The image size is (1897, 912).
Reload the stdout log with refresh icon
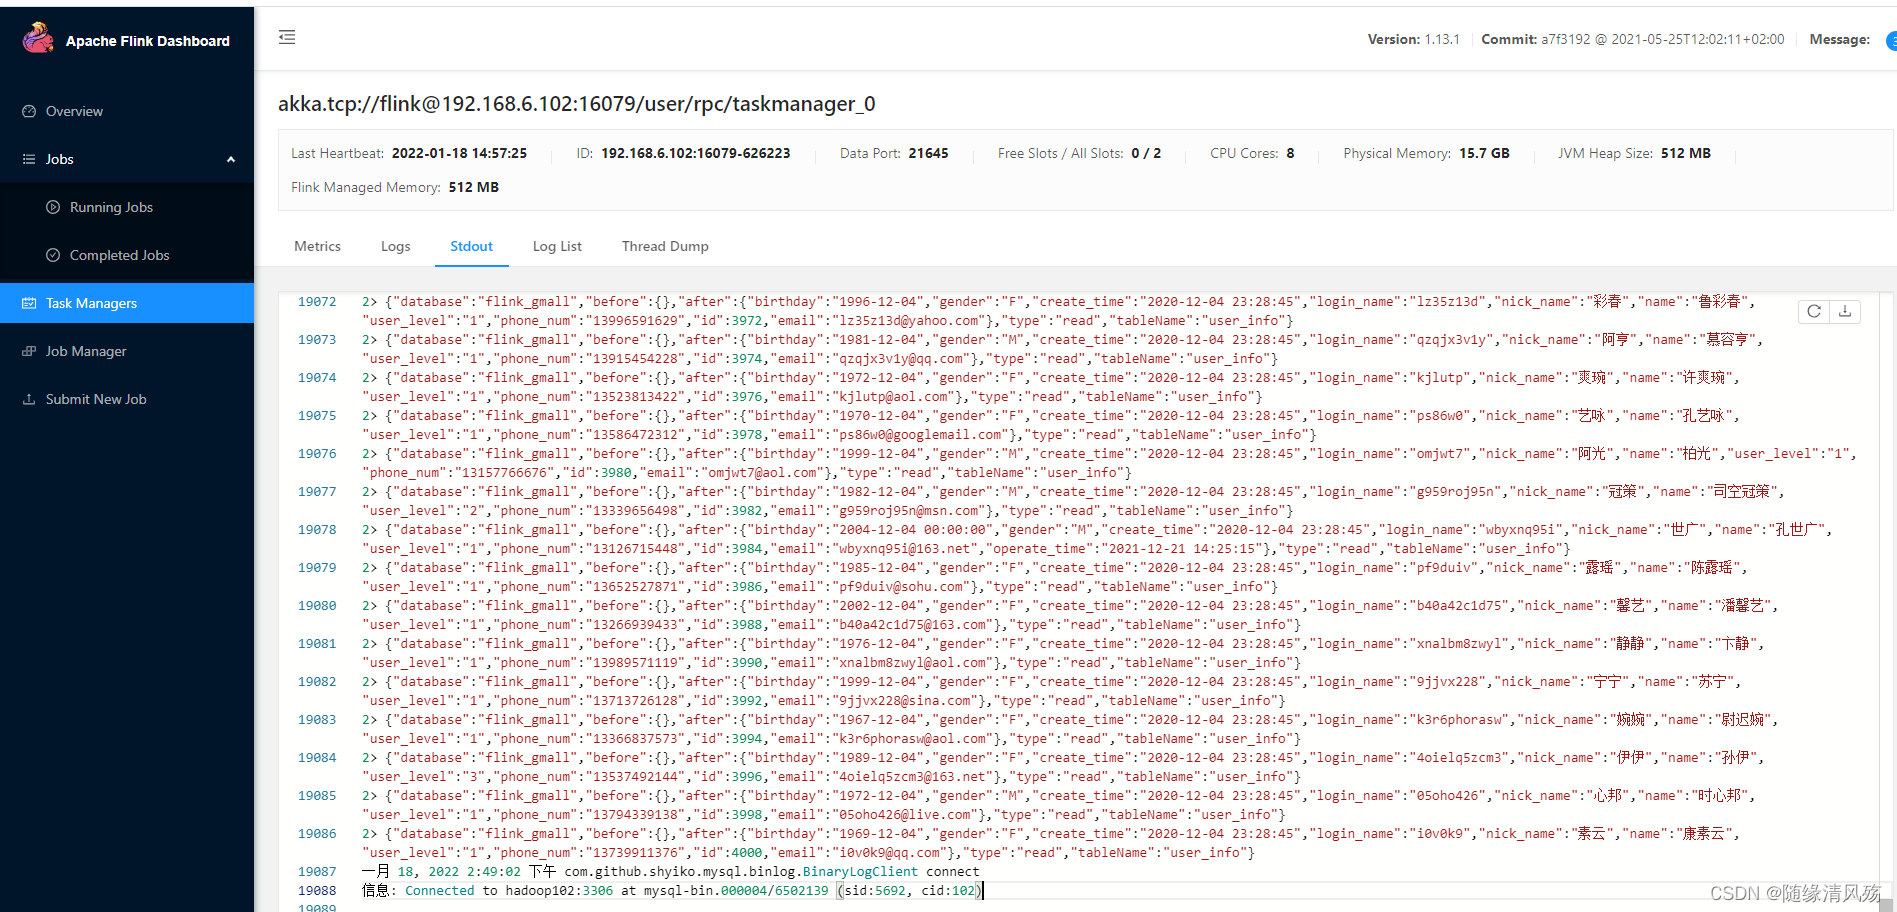point(1814,312)
